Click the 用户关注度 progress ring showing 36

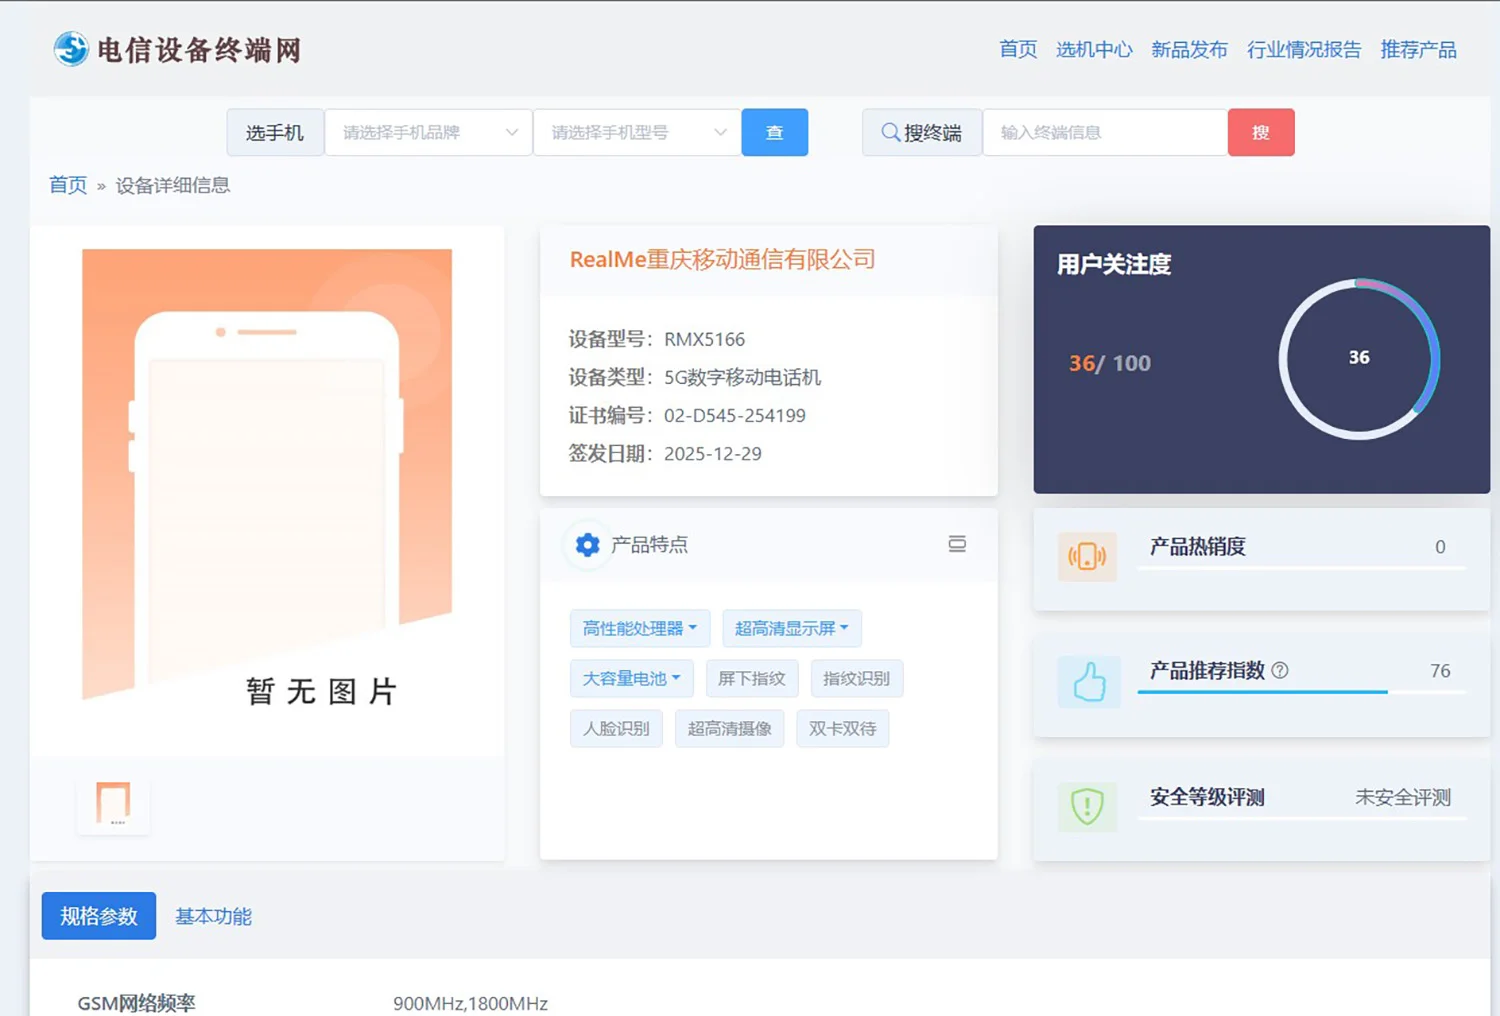pos(1357,357)
